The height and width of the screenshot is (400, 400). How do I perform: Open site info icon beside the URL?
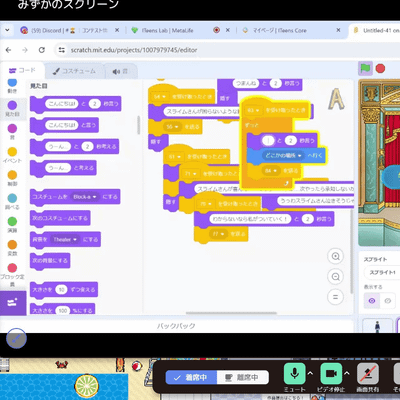pos(62,50)
